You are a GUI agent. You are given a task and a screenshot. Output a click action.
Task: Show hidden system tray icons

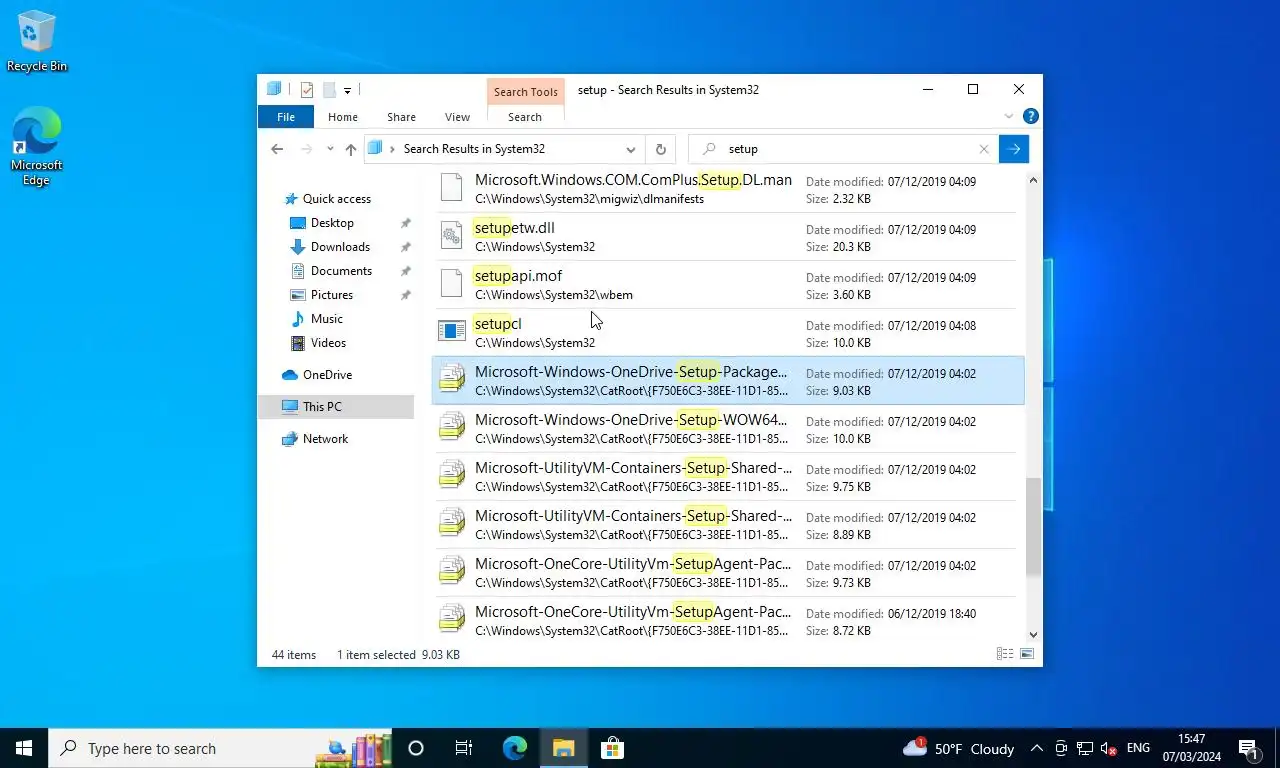[1036, 748]
